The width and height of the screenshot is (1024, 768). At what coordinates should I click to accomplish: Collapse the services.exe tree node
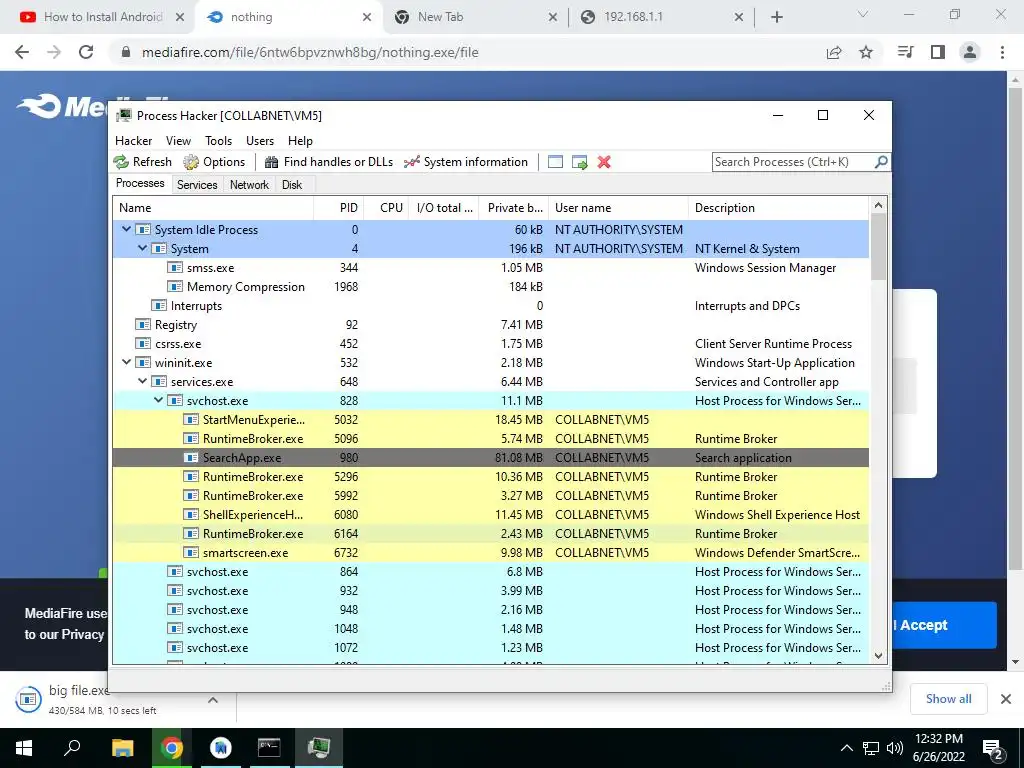142,381
